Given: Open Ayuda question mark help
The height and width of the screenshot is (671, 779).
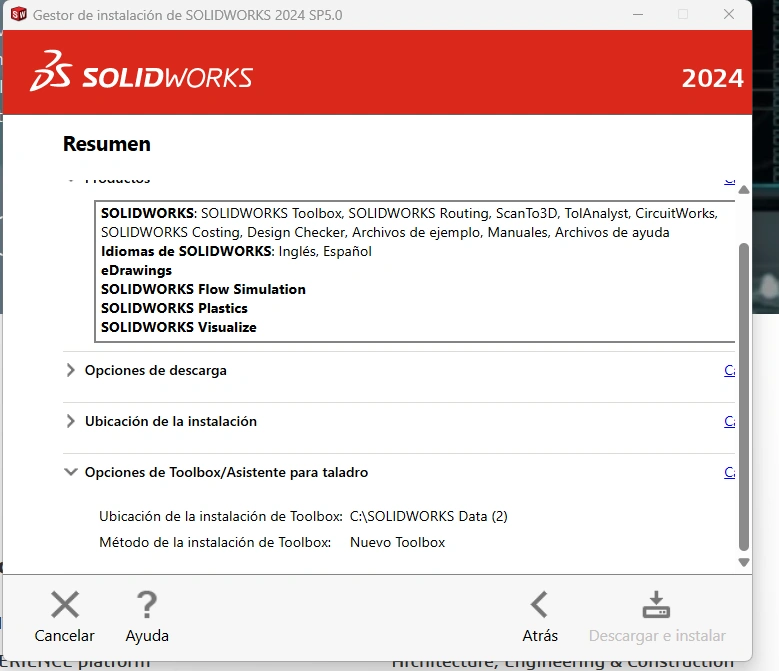Looking at the screenshot, I should pyautogui.click(x=147, y=604).
